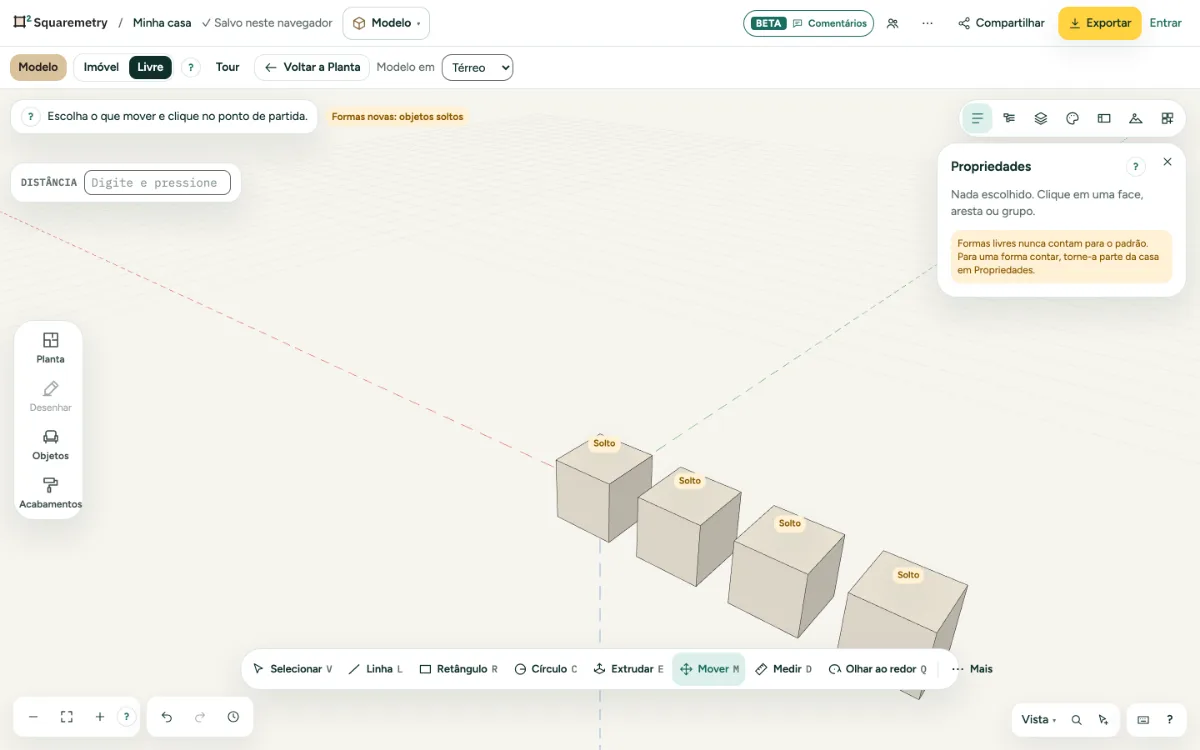Select the Círculo tool

[546, 669]
